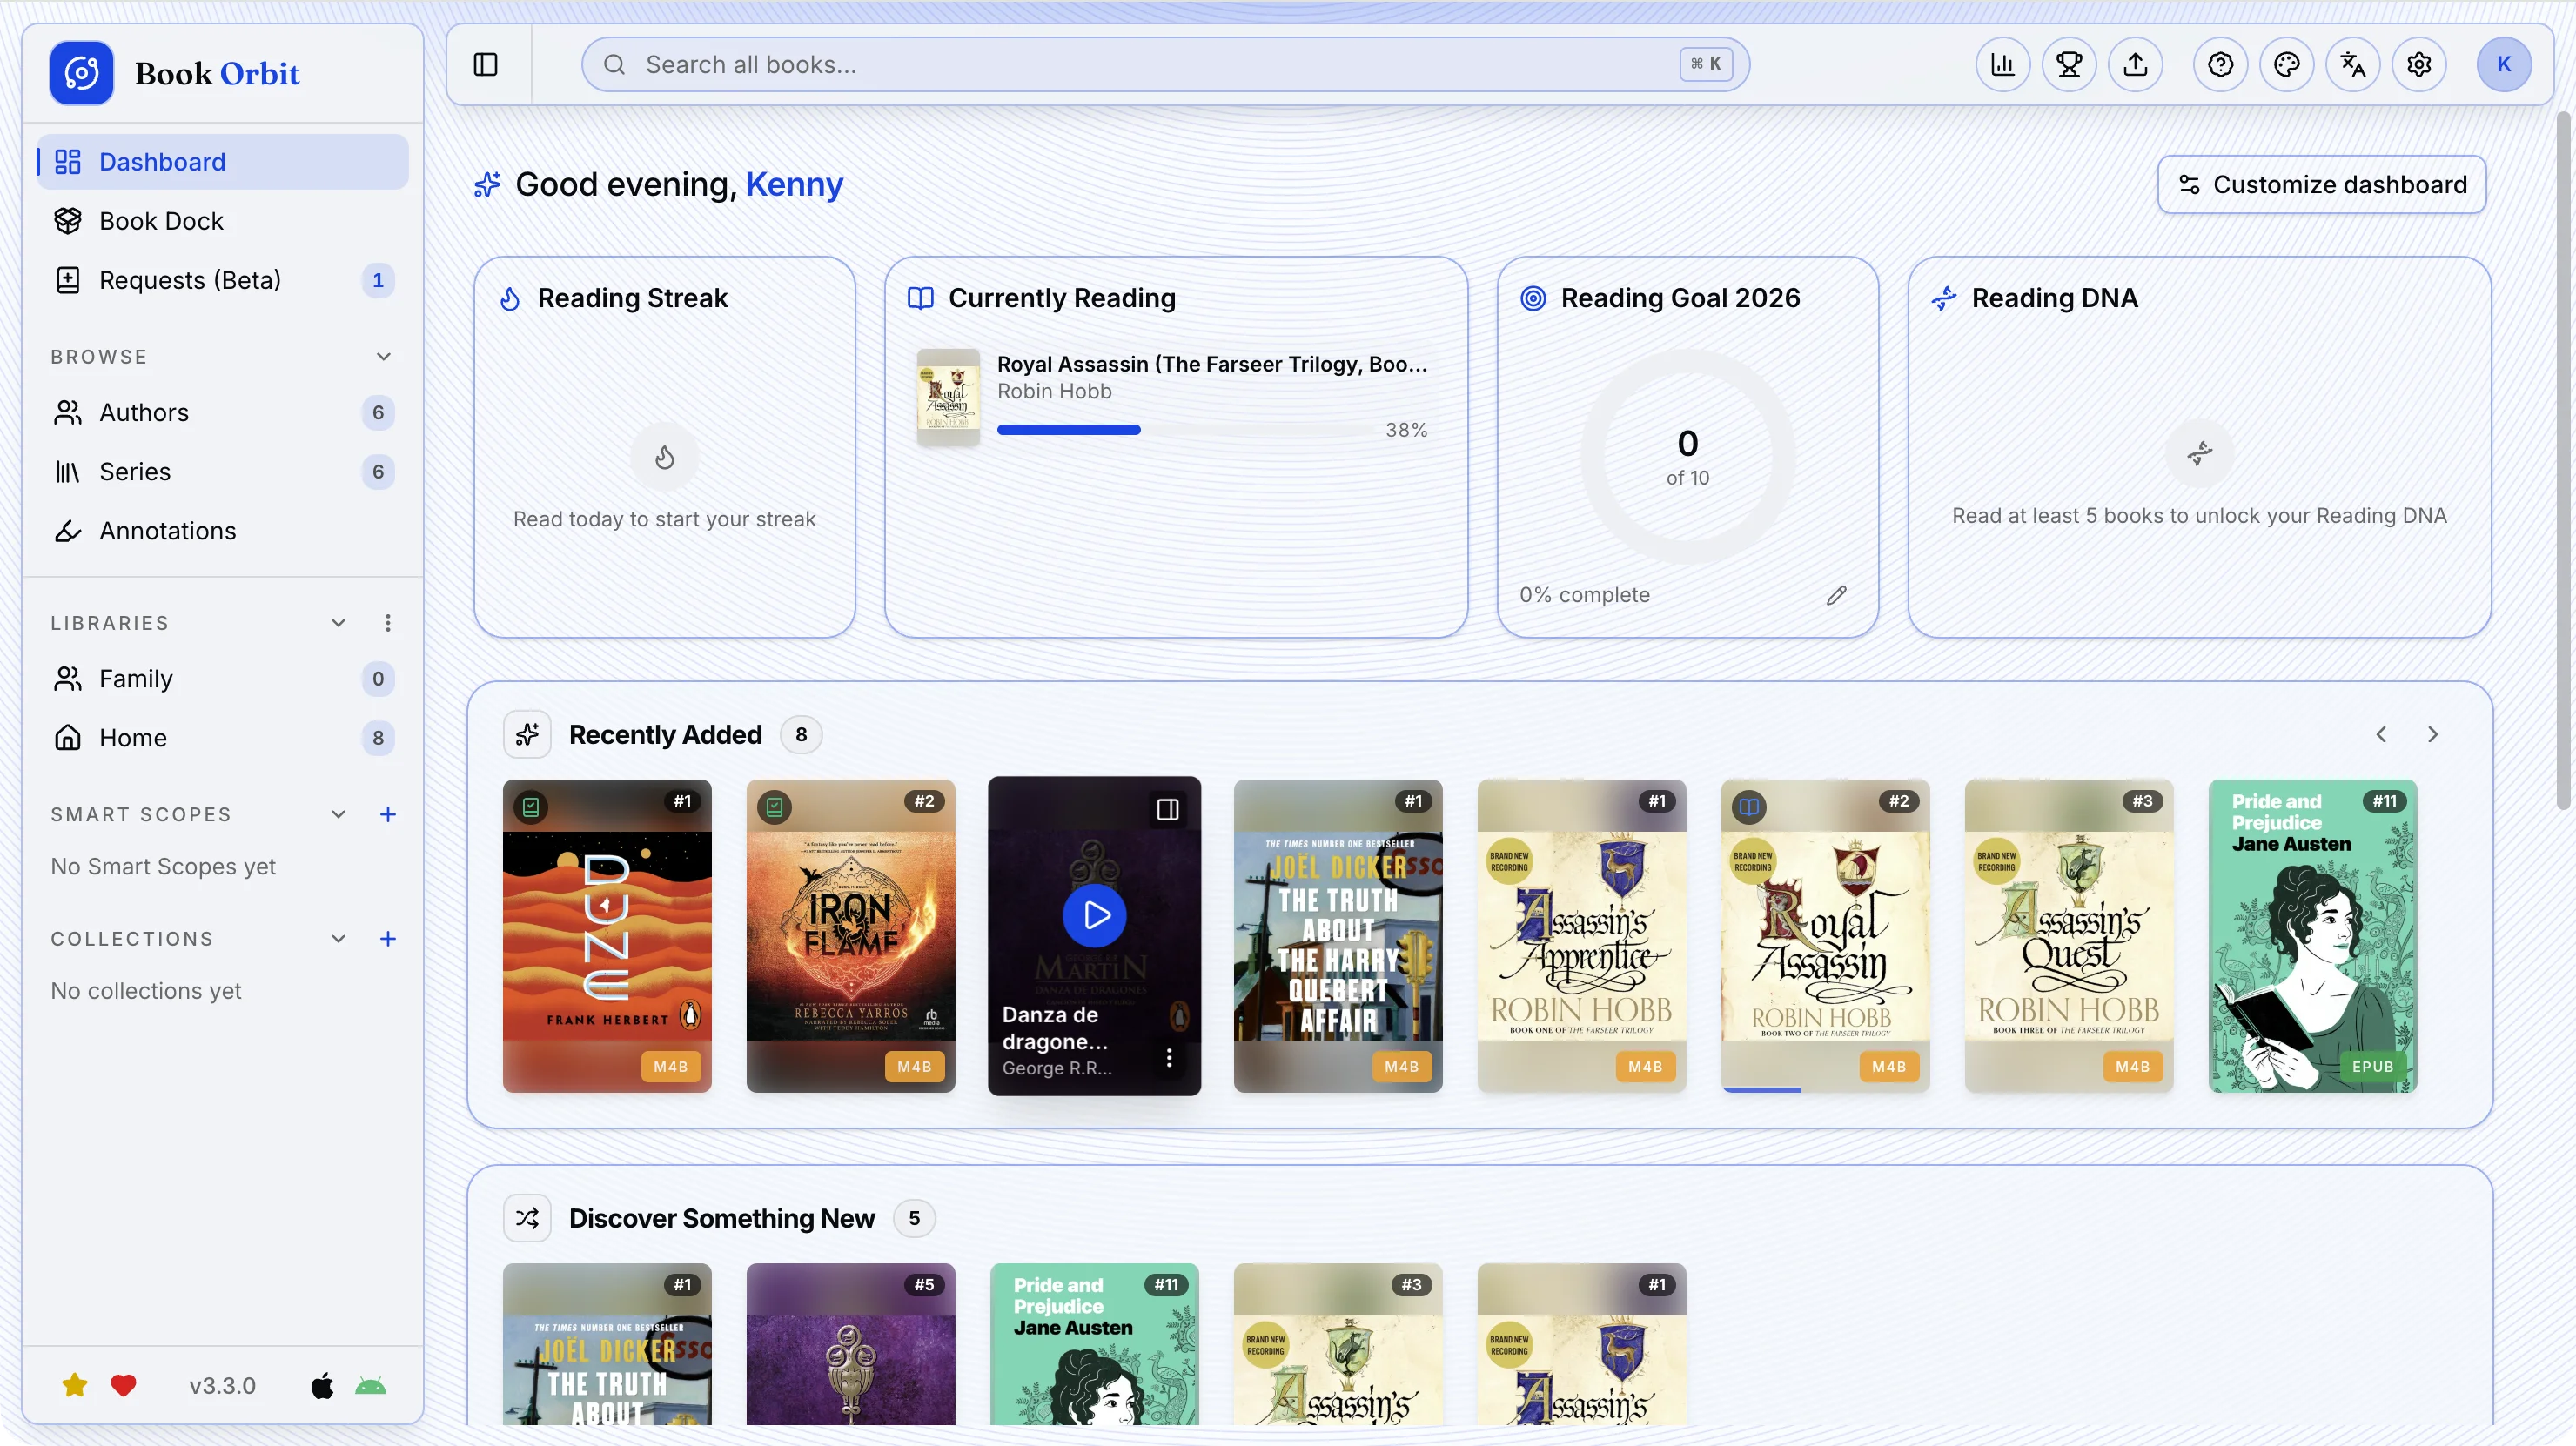Show previous Recently Added books

tap(2381, 734)
